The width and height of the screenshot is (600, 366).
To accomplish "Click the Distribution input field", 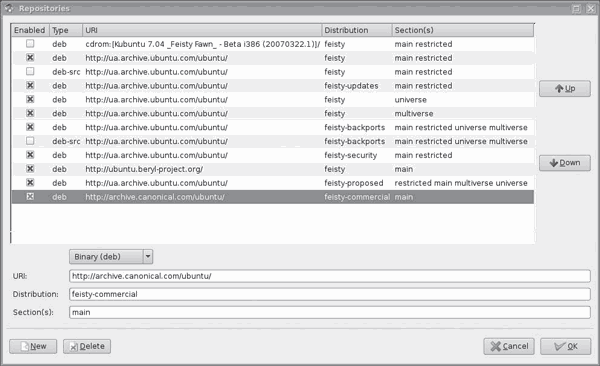I will [x=330, y=294].
